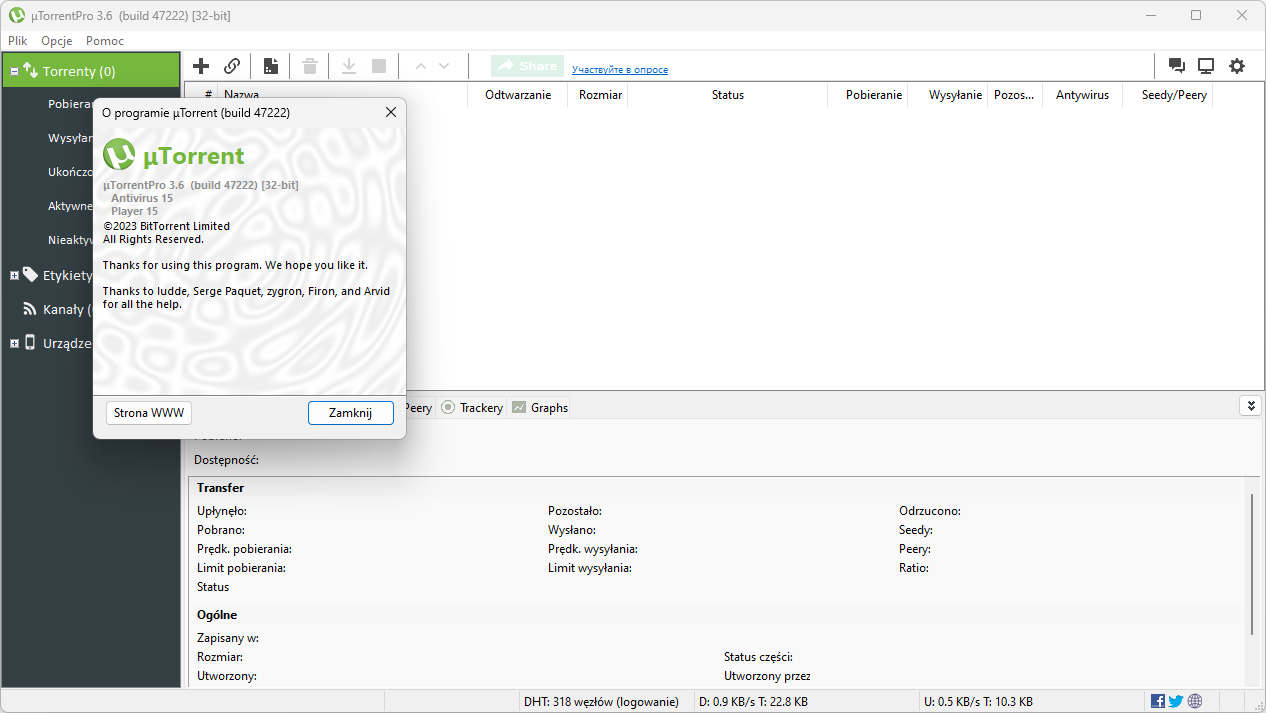Screen dimensions: 1266x713
Task: Switch to the Graphs tab
Action: click(540, 407)
